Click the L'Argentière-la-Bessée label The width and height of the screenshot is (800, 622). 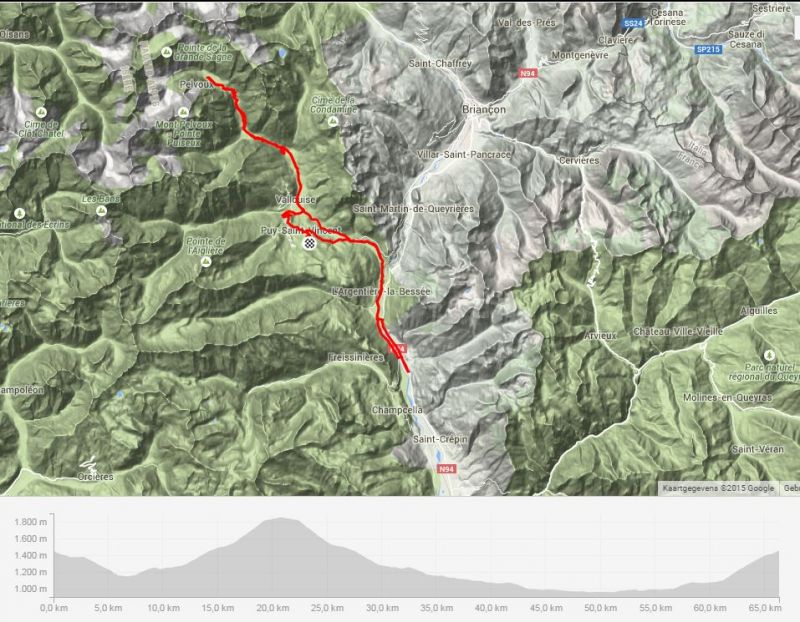381,291
